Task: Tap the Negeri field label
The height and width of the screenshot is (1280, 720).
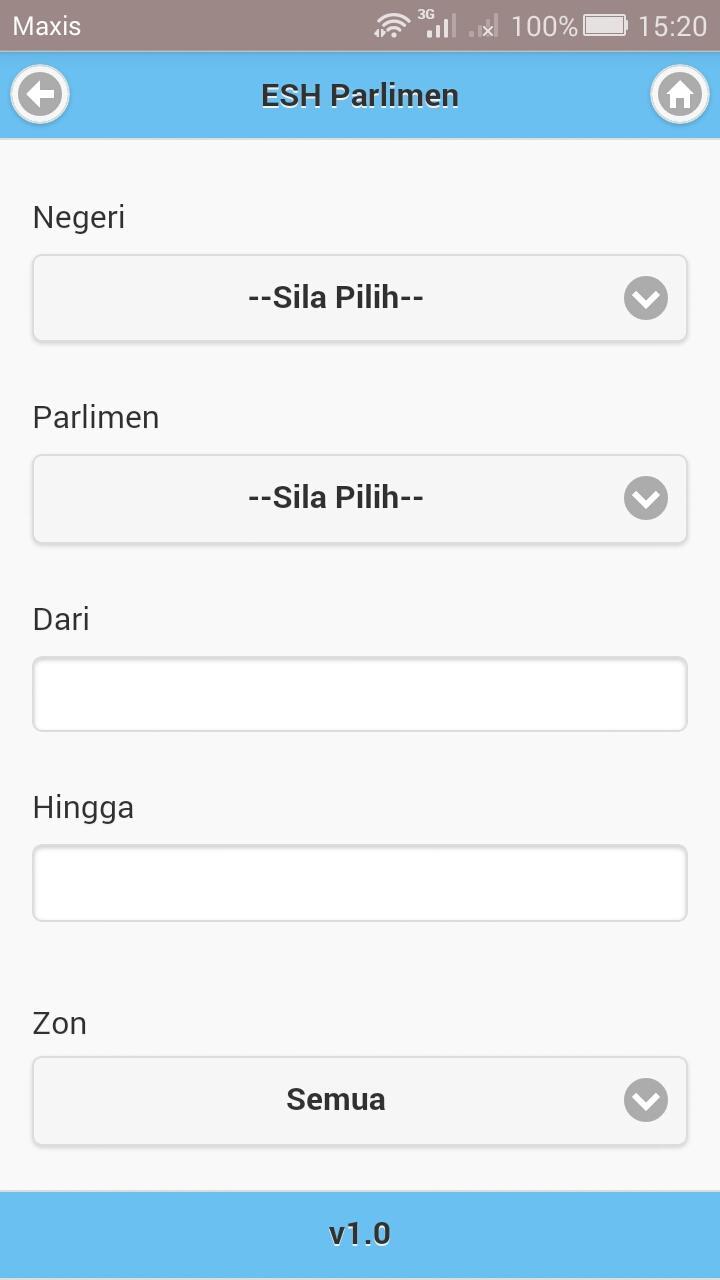Action: click(x=79, y=217)
